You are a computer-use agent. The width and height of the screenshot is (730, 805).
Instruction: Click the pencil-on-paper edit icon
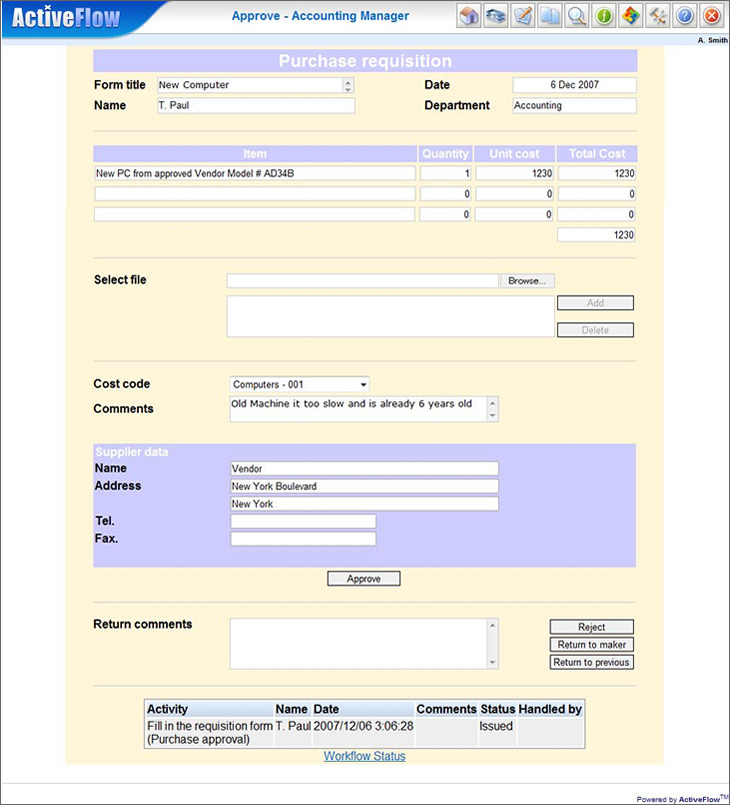pyautogui.click(x=523, y=16)
